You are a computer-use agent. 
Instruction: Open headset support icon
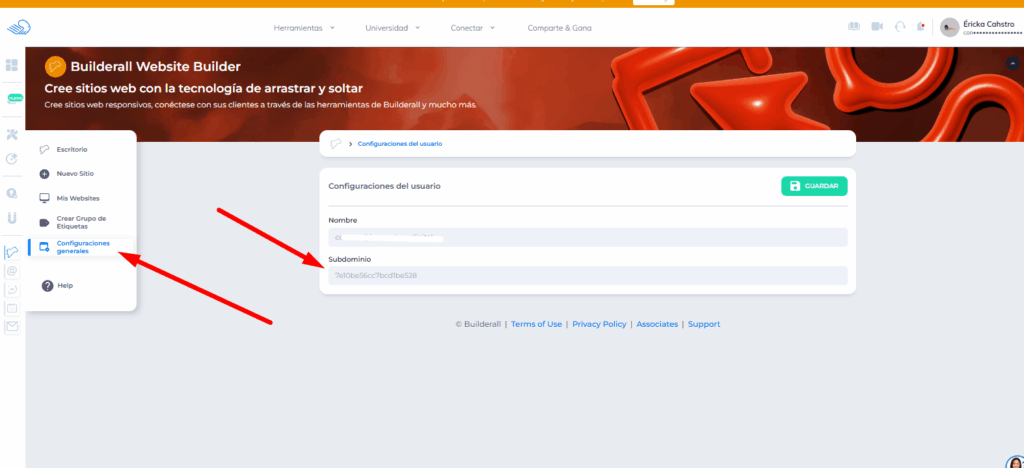pyautogui.click(x=900, y=27)
